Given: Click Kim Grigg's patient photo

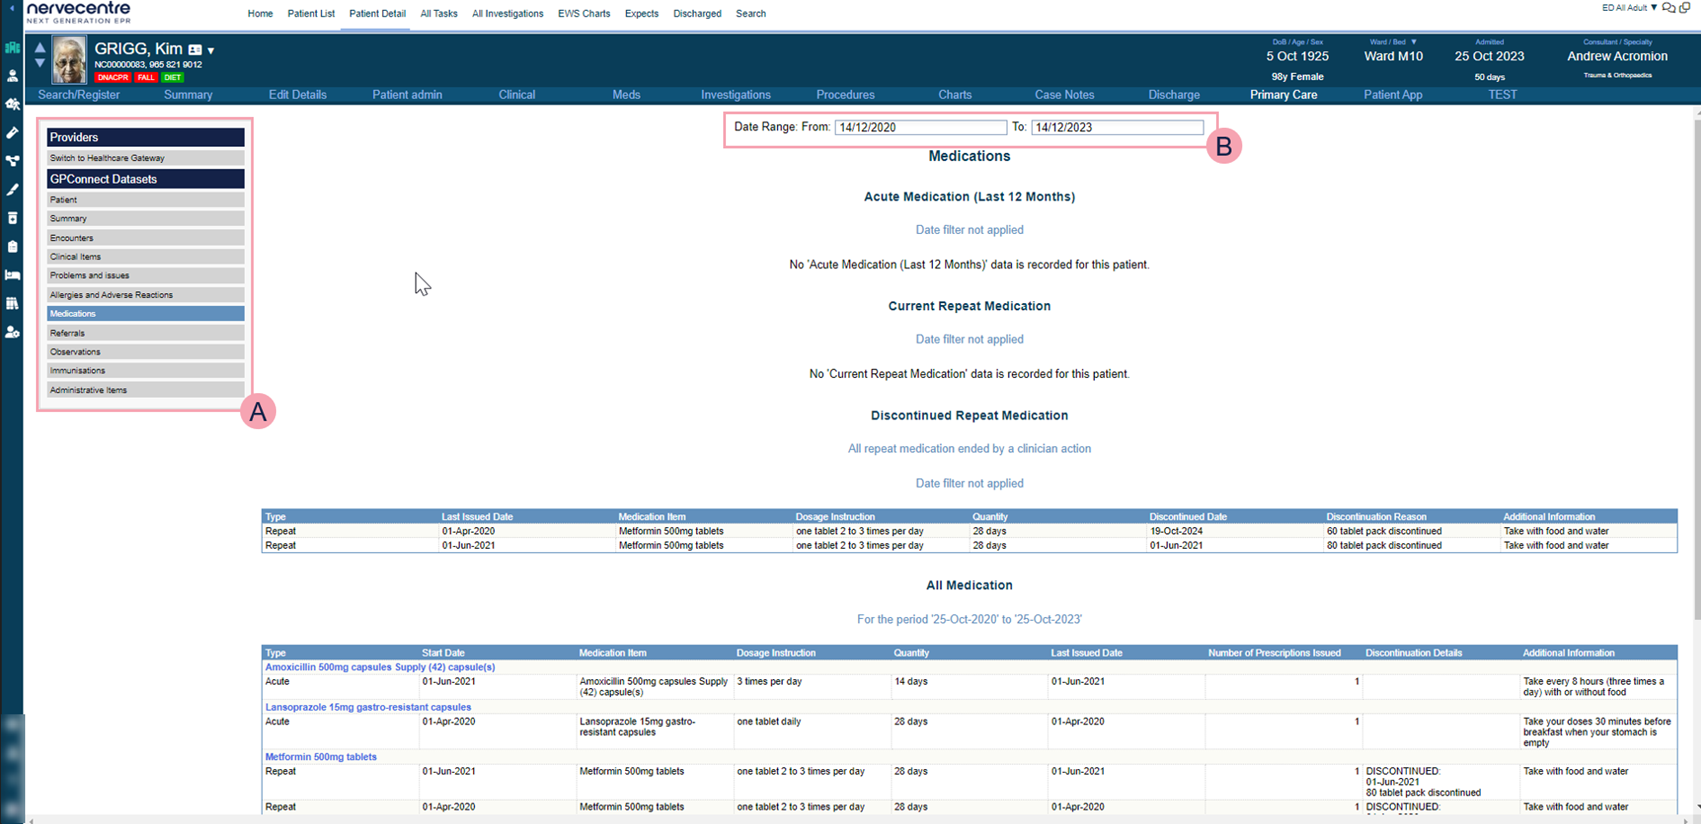Looking at the screenshot, I should pos(69,60).
